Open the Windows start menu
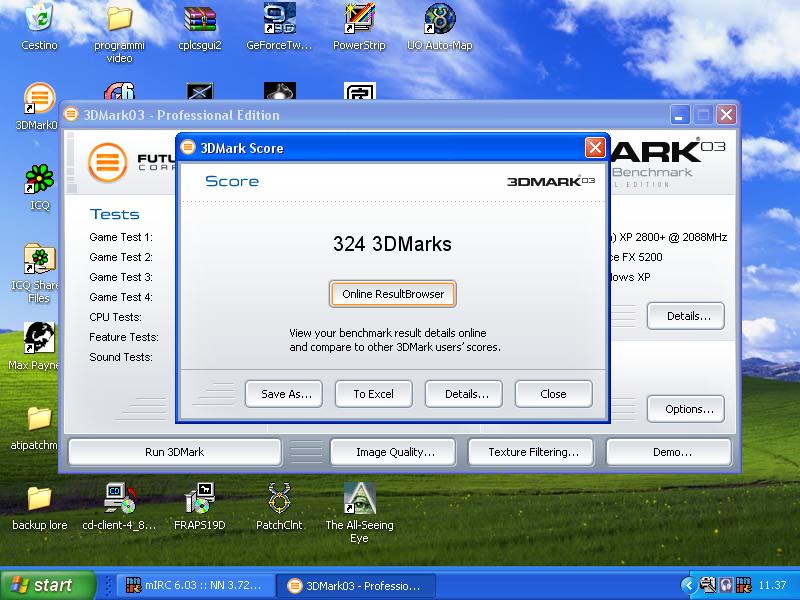This screenshot has width=800, height=600. click(47, 585)
